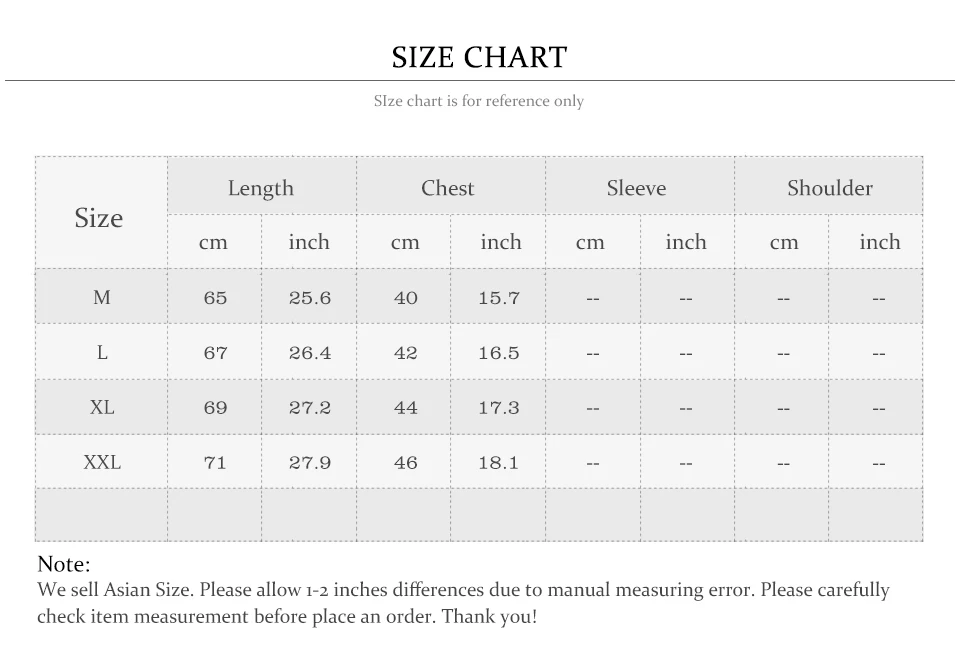Click the Sleeve column header

tap(636, 188)
